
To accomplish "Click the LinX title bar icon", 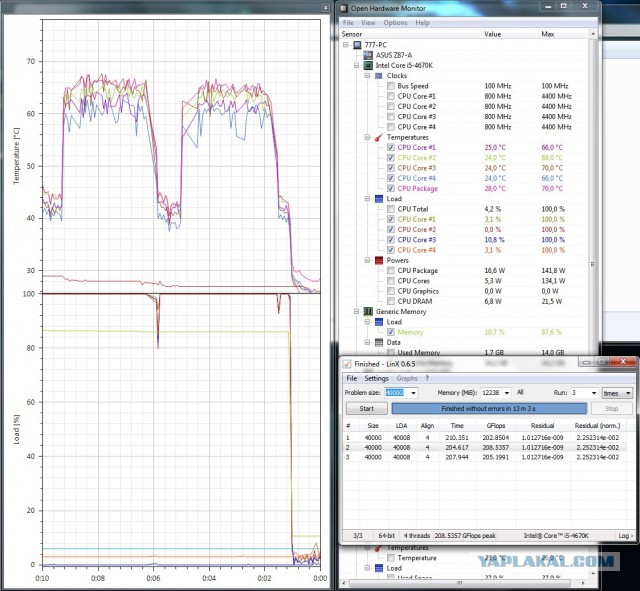I will 347,364.
